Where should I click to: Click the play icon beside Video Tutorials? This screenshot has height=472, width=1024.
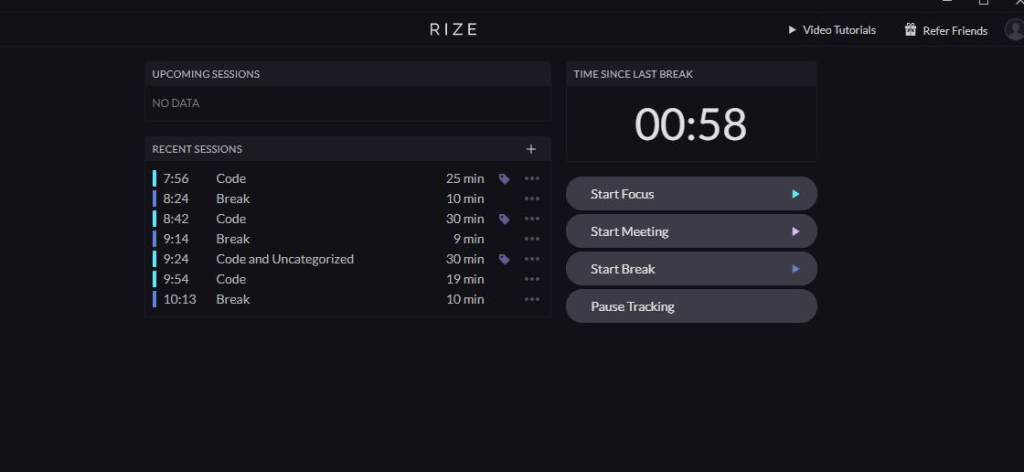(x=793, y=30)
